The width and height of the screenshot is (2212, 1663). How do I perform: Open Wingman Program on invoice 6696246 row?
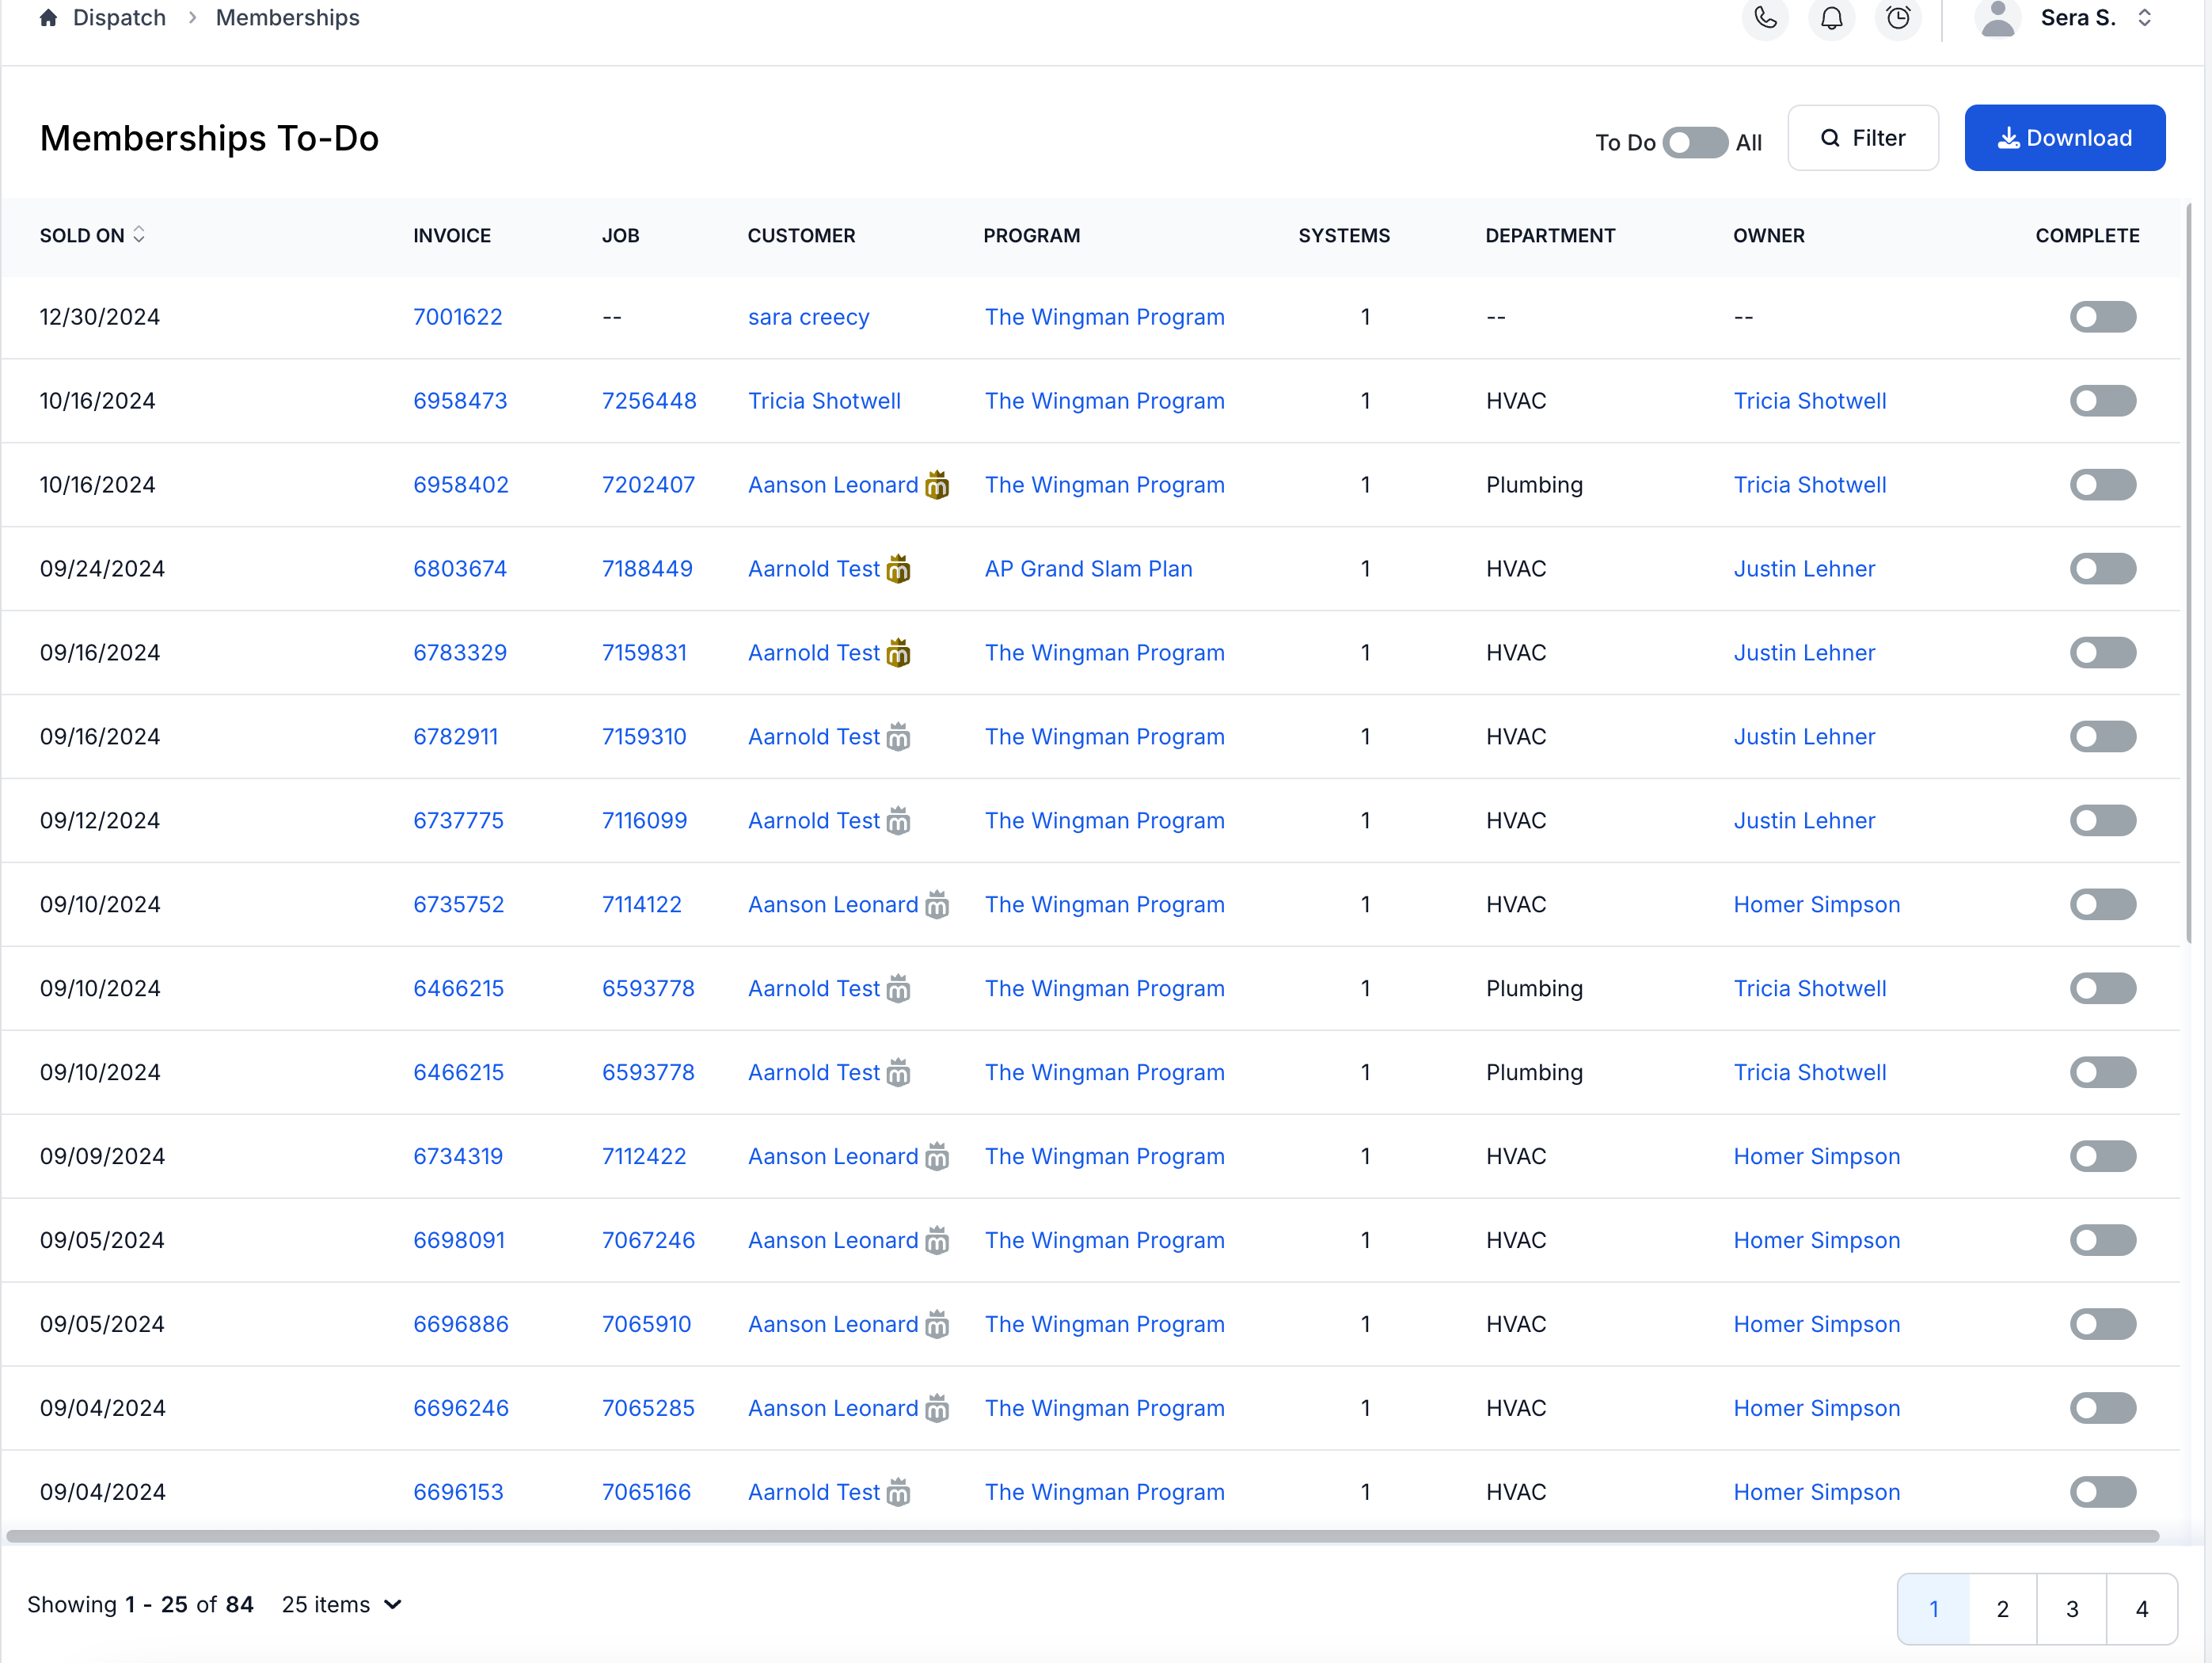coord(1105,1409)
